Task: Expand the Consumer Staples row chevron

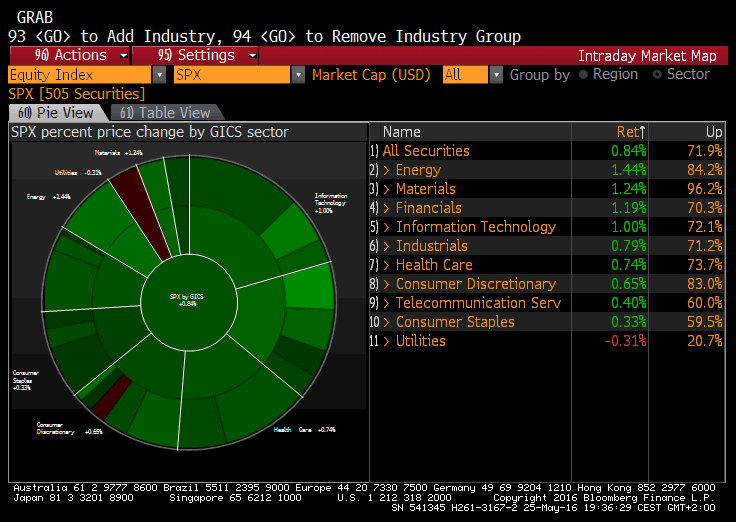Action: (x=386, y=322)
